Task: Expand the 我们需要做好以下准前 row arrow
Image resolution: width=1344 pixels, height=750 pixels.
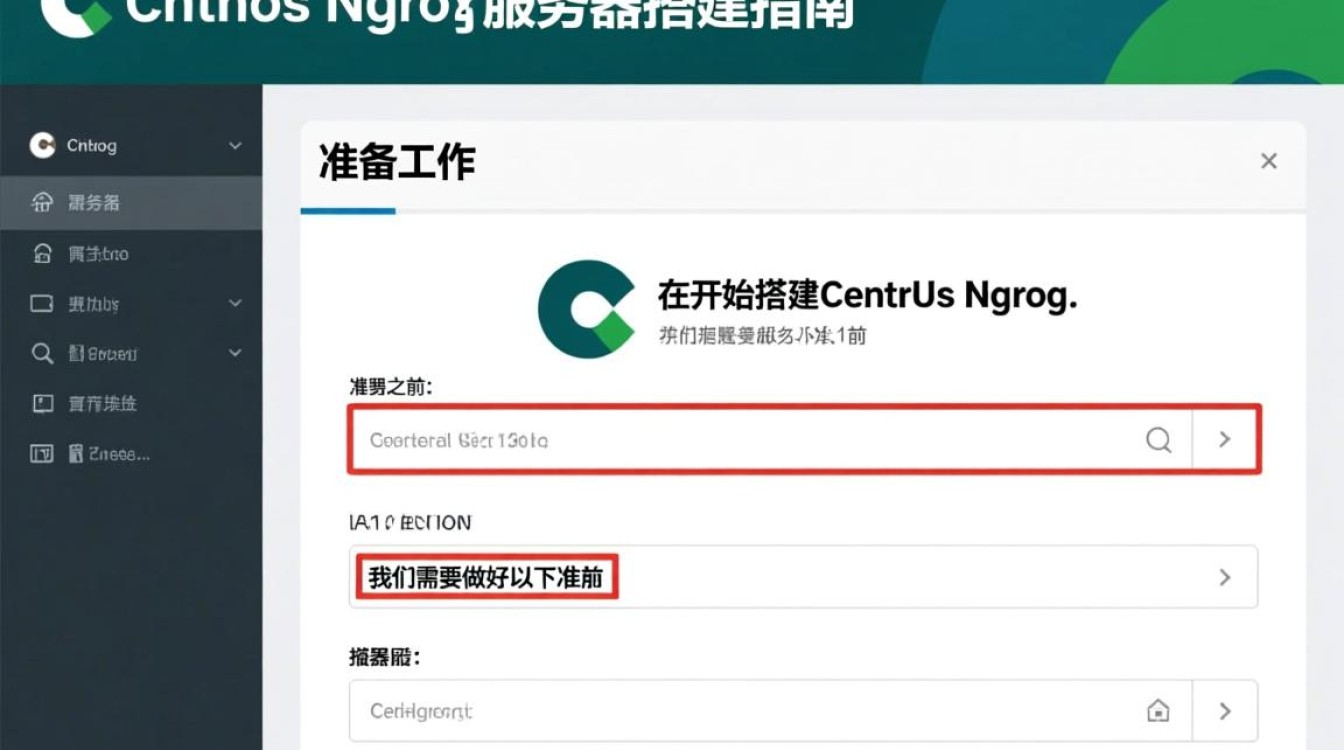Action: click(x=1224, y=577)
